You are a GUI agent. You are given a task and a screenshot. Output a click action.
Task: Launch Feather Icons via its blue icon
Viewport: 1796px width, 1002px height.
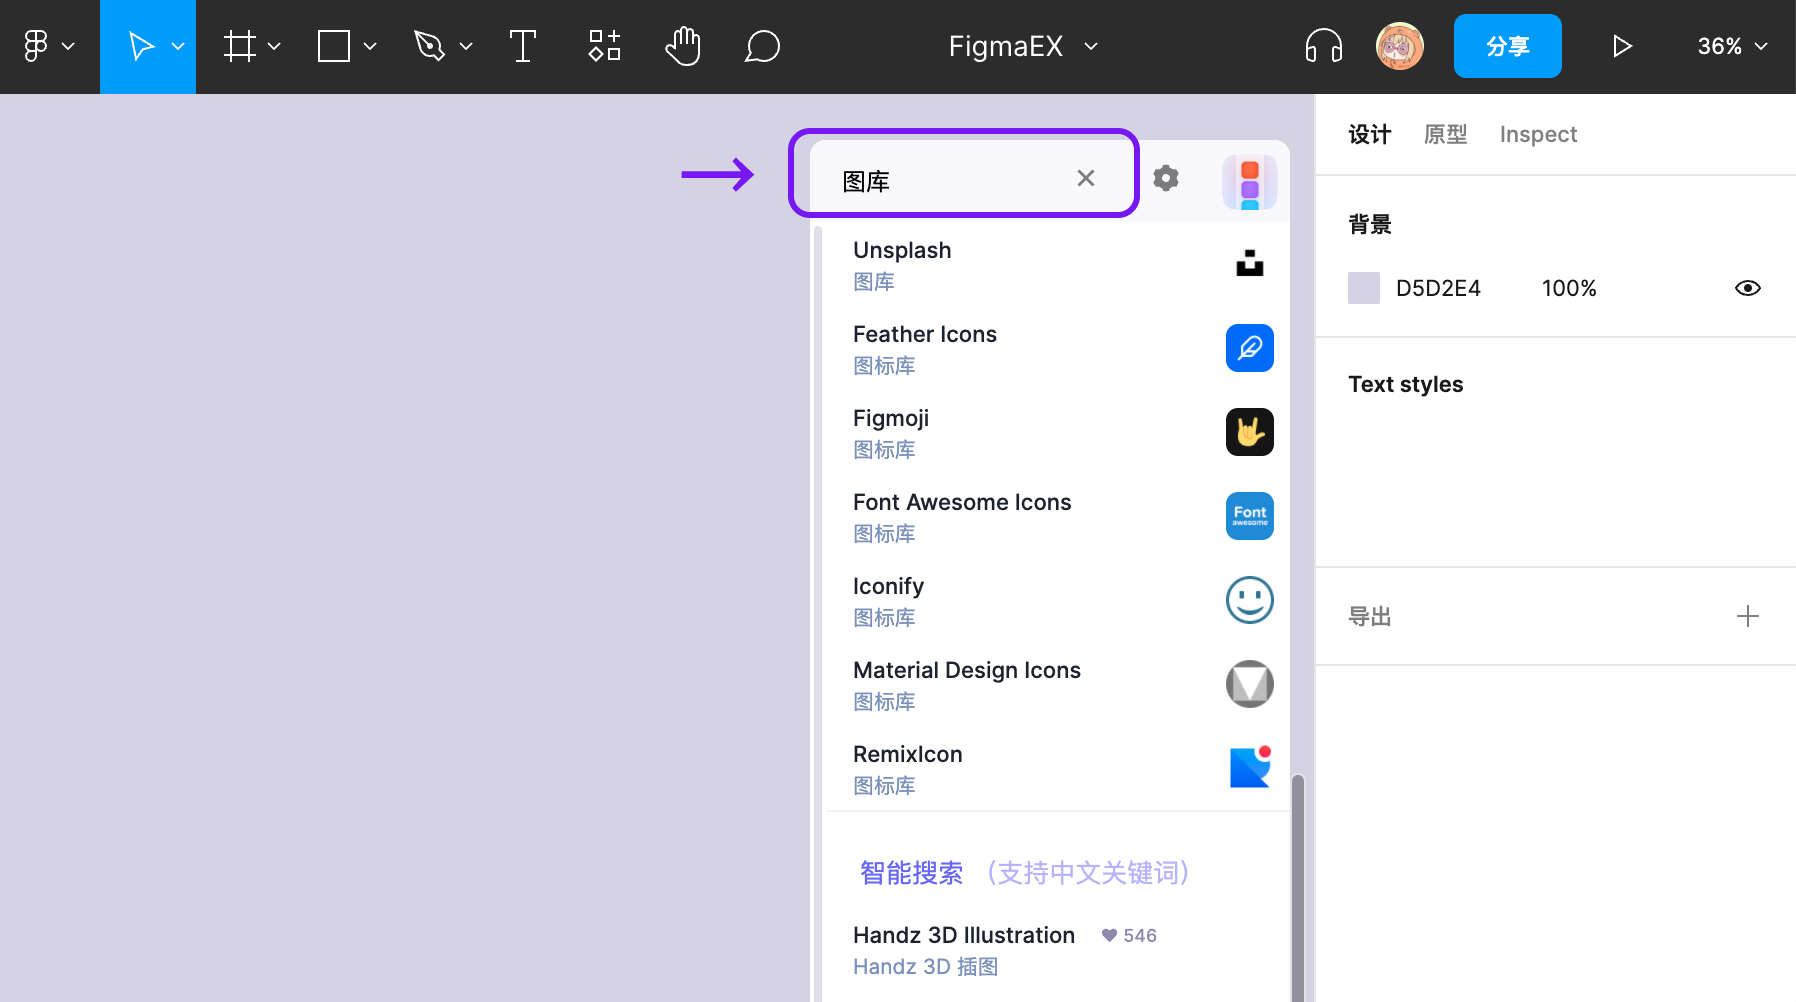point(1250,348)
